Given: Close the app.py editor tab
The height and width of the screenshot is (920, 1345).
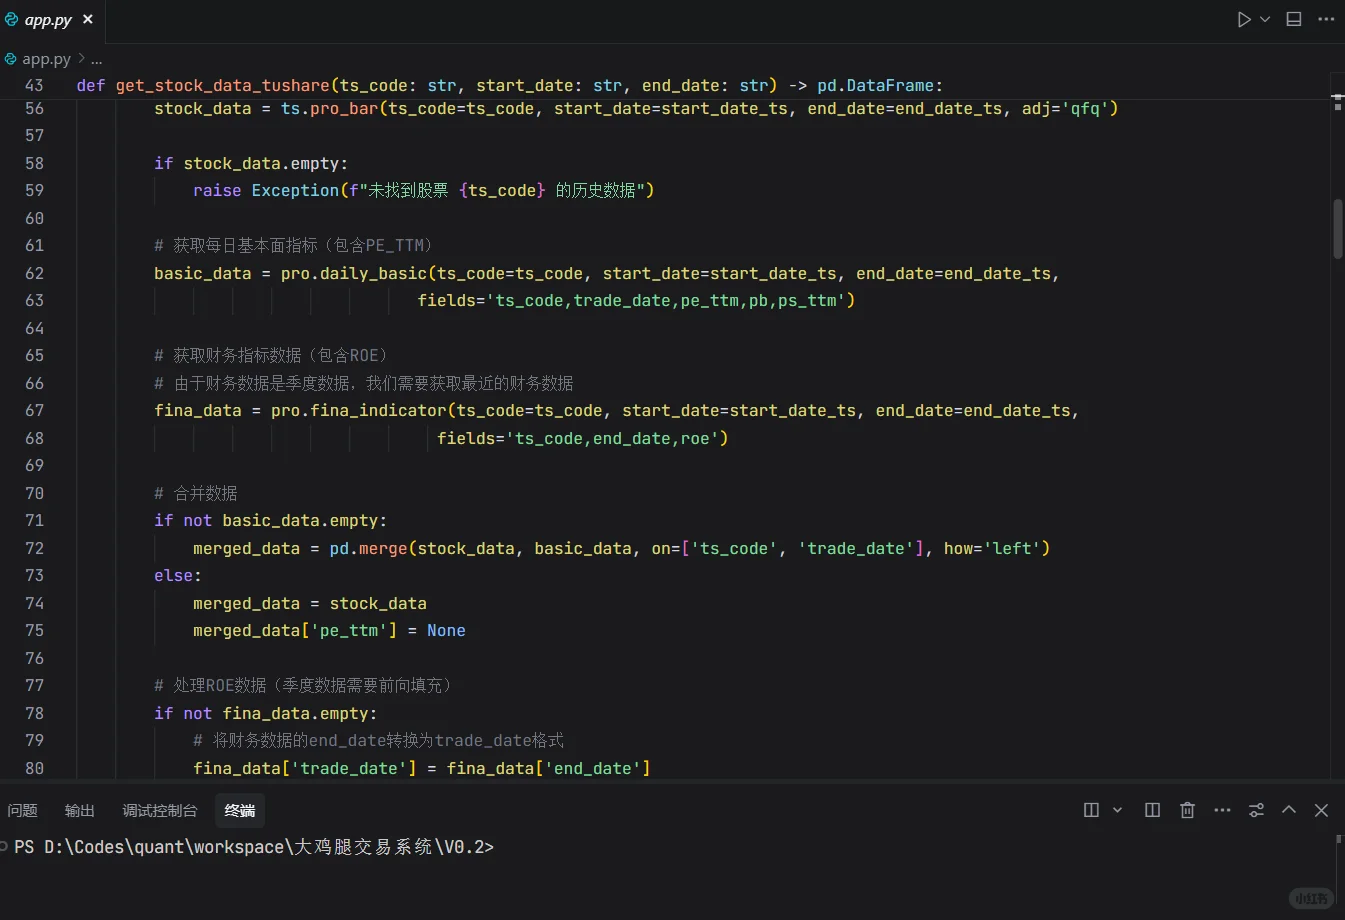Looking at the screenshot, I should click(x=88, y=19).
